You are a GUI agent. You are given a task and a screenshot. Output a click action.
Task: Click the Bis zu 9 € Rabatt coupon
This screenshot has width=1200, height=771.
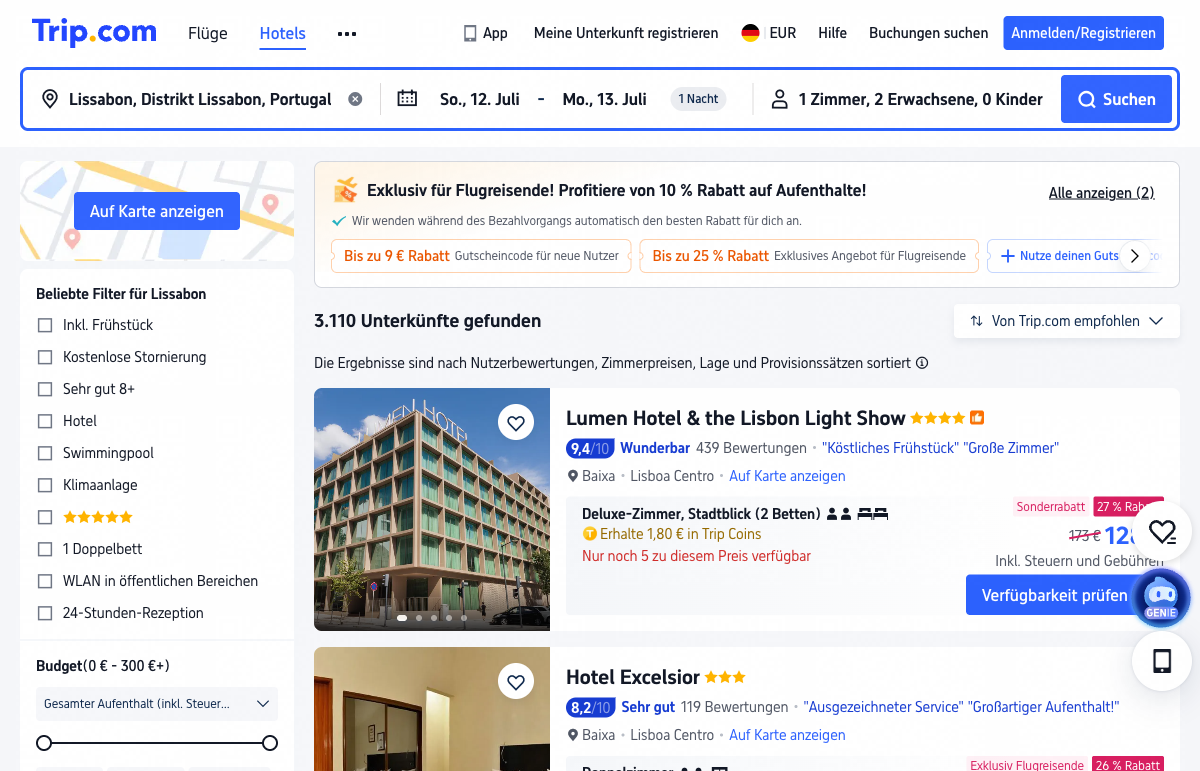click(x=481, y=256)
